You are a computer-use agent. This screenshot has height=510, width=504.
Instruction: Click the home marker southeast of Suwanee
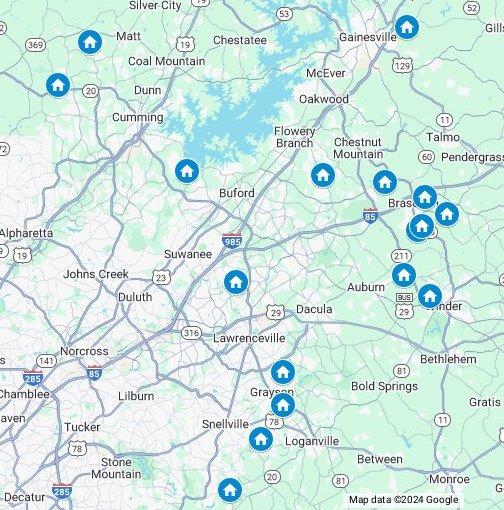tap(236, 282)
